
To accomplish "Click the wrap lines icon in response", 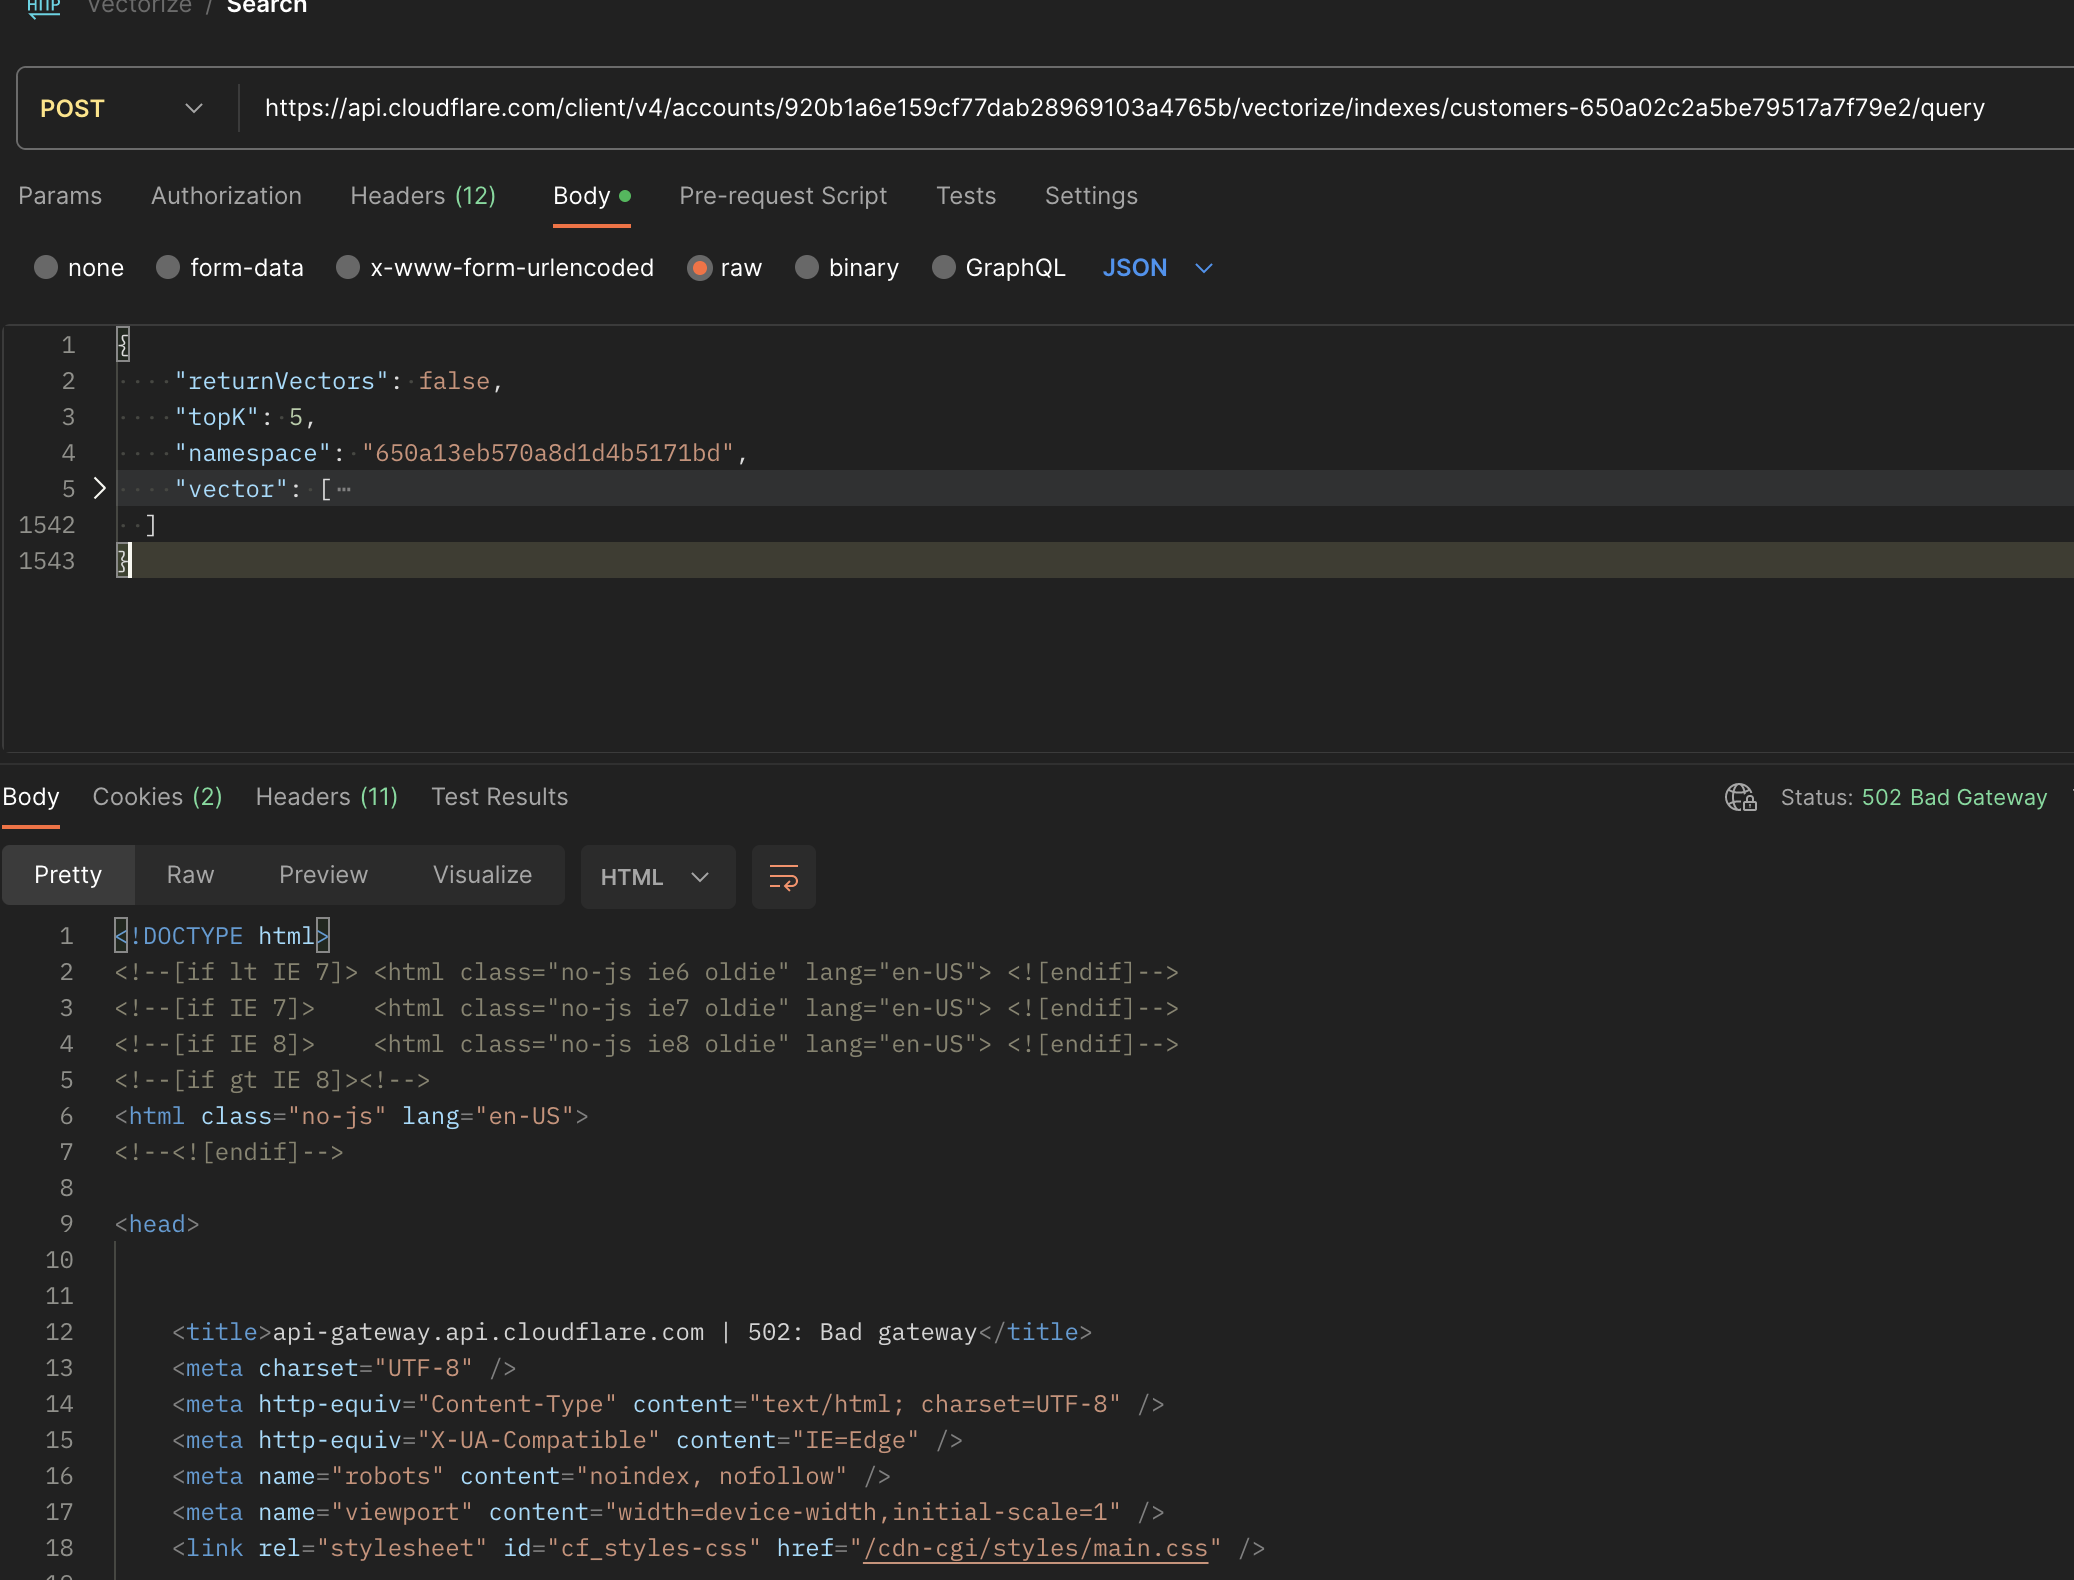I will pos(783,877).
